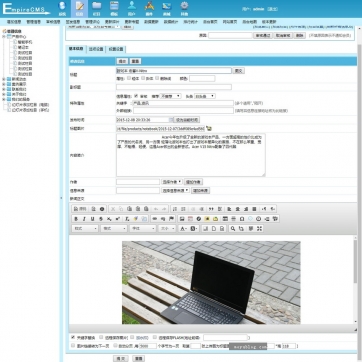
Task: Click the 退出 logout link
Action: (x=273, y=9)
